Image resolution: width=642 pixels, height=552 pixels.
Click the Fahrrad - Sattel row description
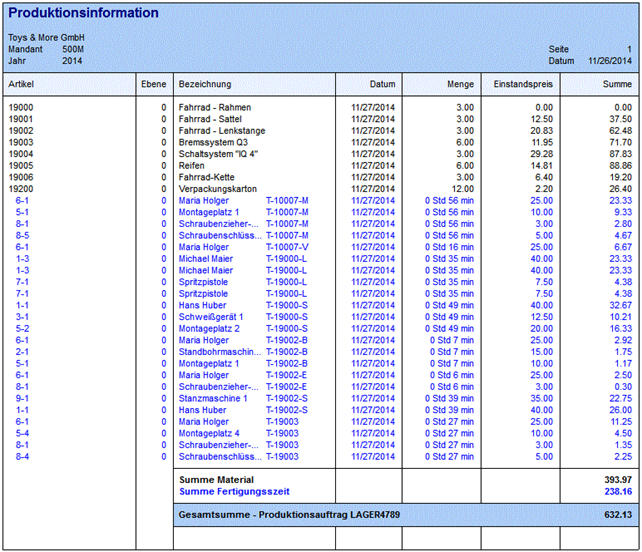pyautogui.click(x=209, y=119)
